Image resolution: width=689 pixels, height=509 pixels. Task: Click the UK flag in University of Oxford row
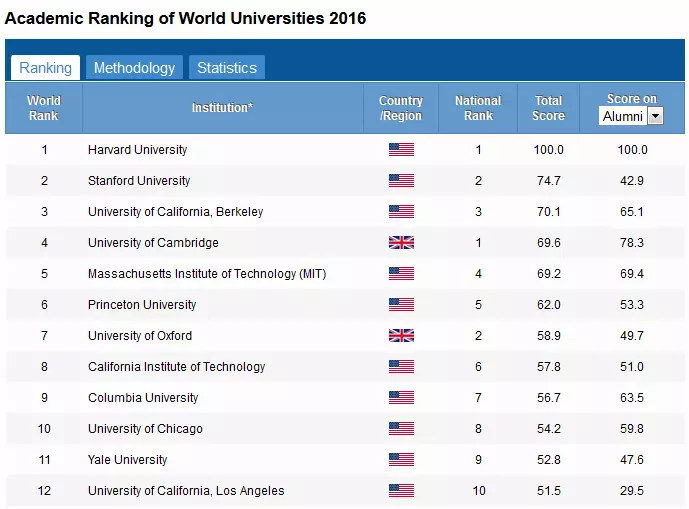click(400, 336)
